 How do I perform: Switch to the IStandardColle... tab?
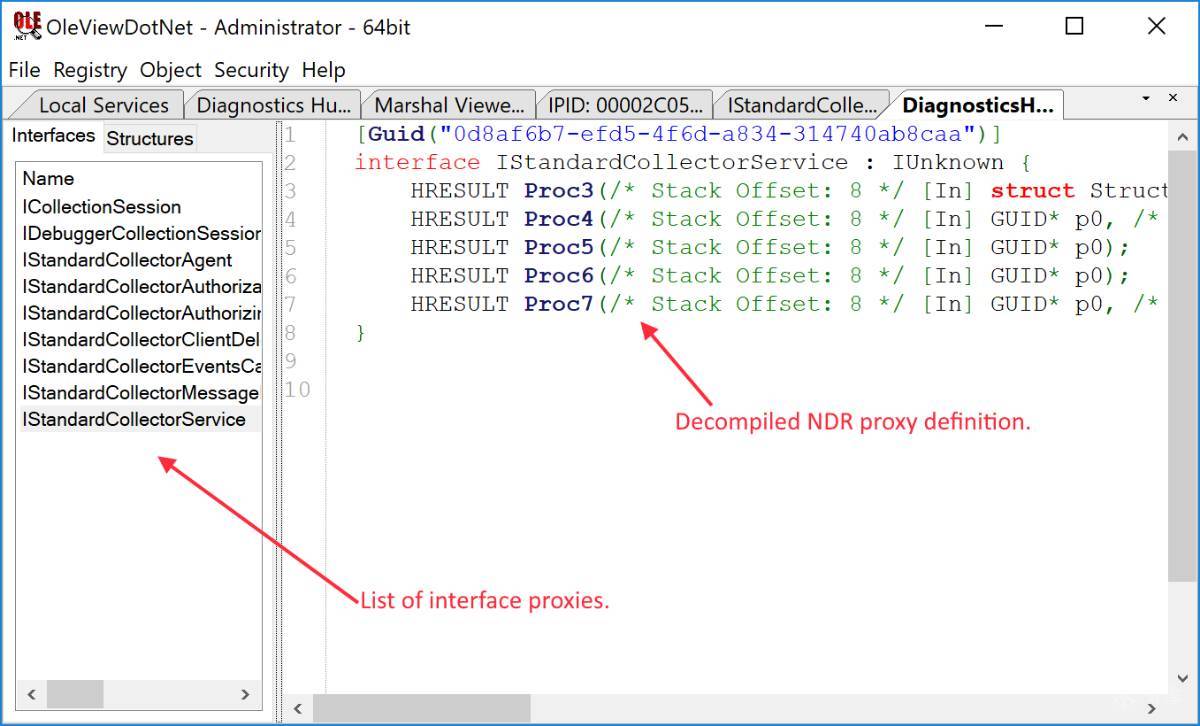[x=802, y=105]
